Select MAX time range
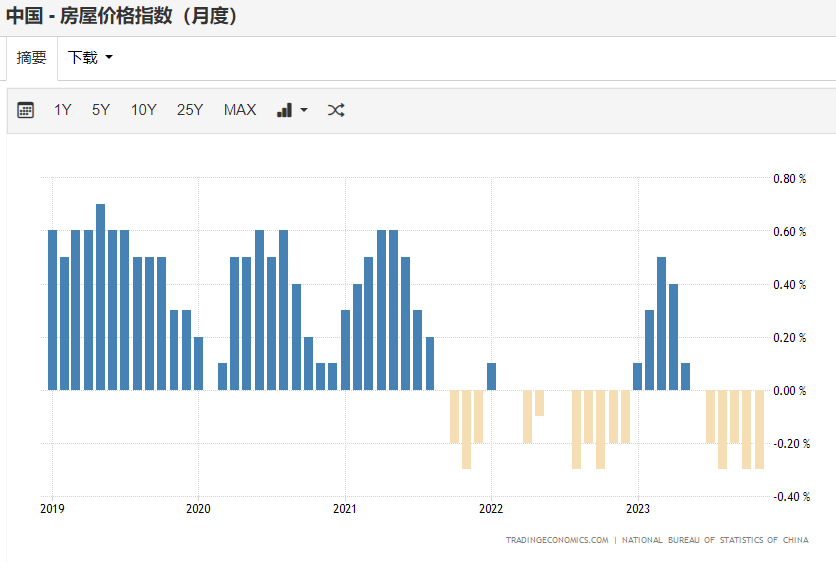The width and height of the screenshot is (836, 563). 240,110
